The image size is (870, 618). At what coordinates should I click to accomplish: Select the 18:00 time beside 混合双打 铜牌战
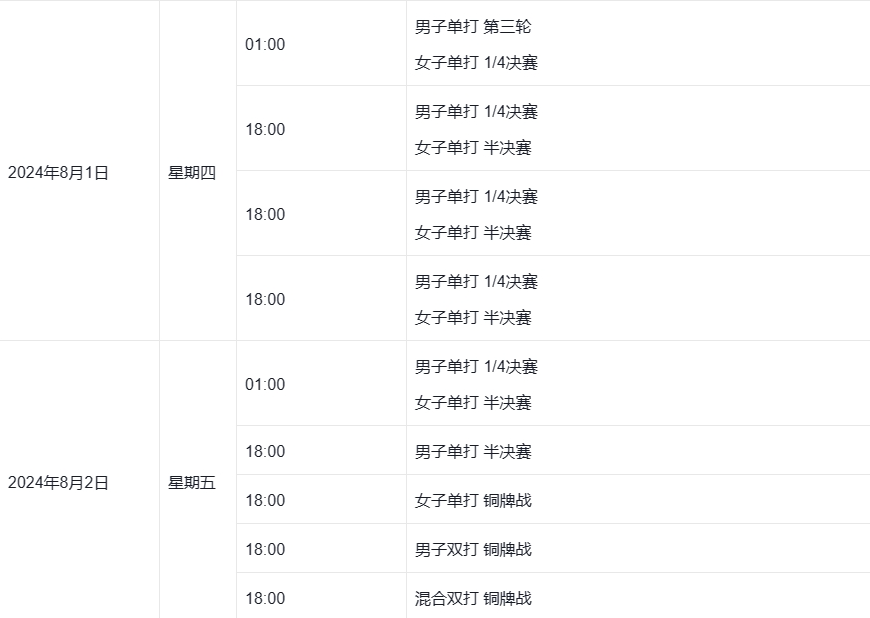click(x=265, y=598)
